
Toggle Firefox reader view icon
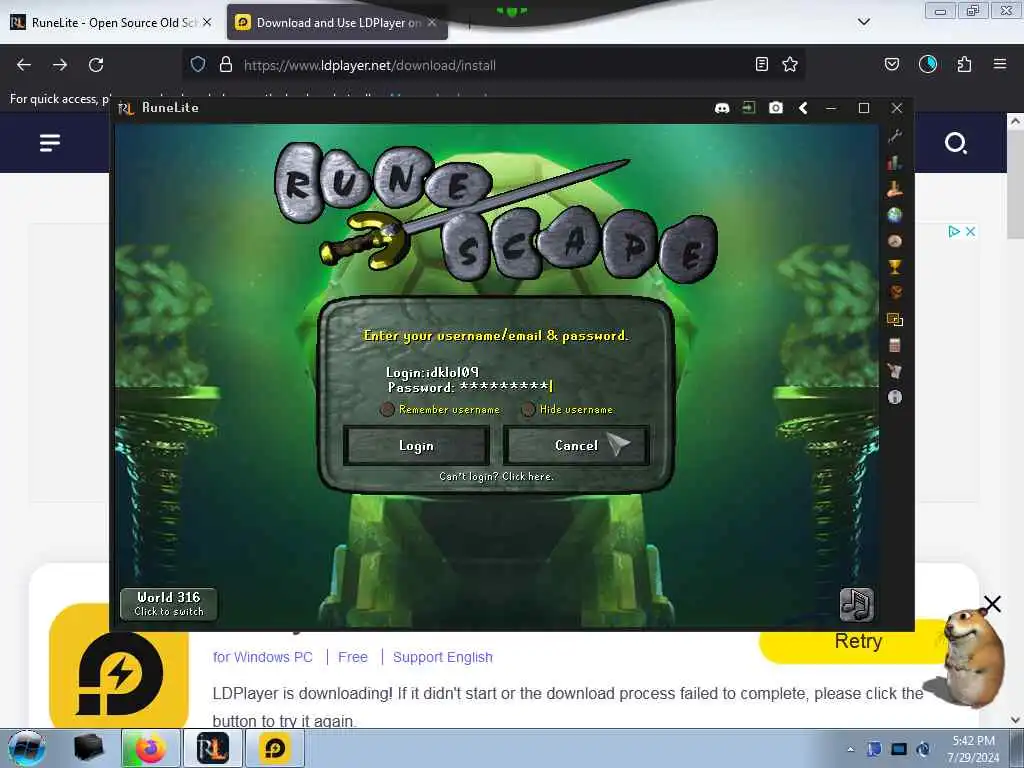tap(761, 64)
